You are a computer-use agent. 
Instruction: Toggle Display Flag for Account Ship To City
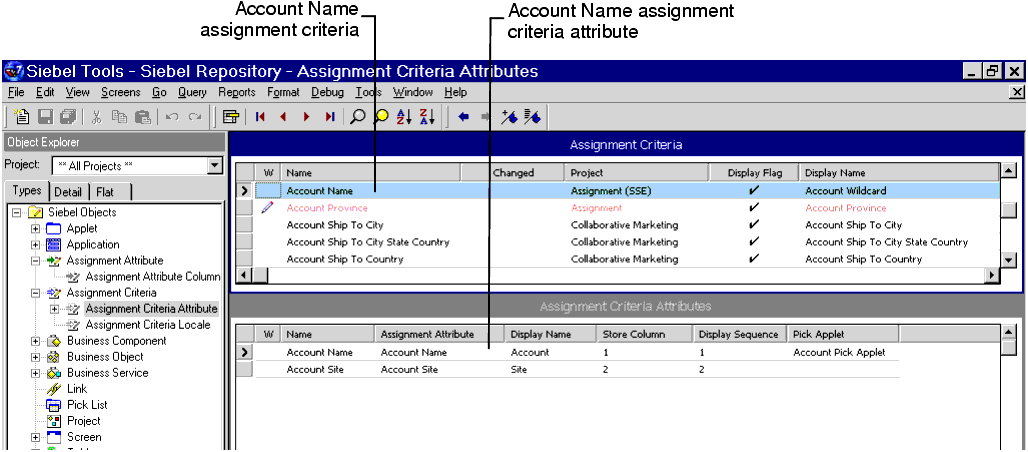pyautogui.click(x=754, y=224)
